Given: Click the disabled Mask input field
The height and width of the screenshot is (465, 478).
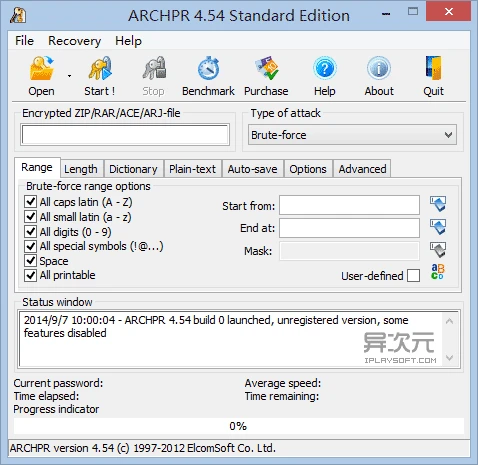Looking at the screenshot, I should (349, 251).
